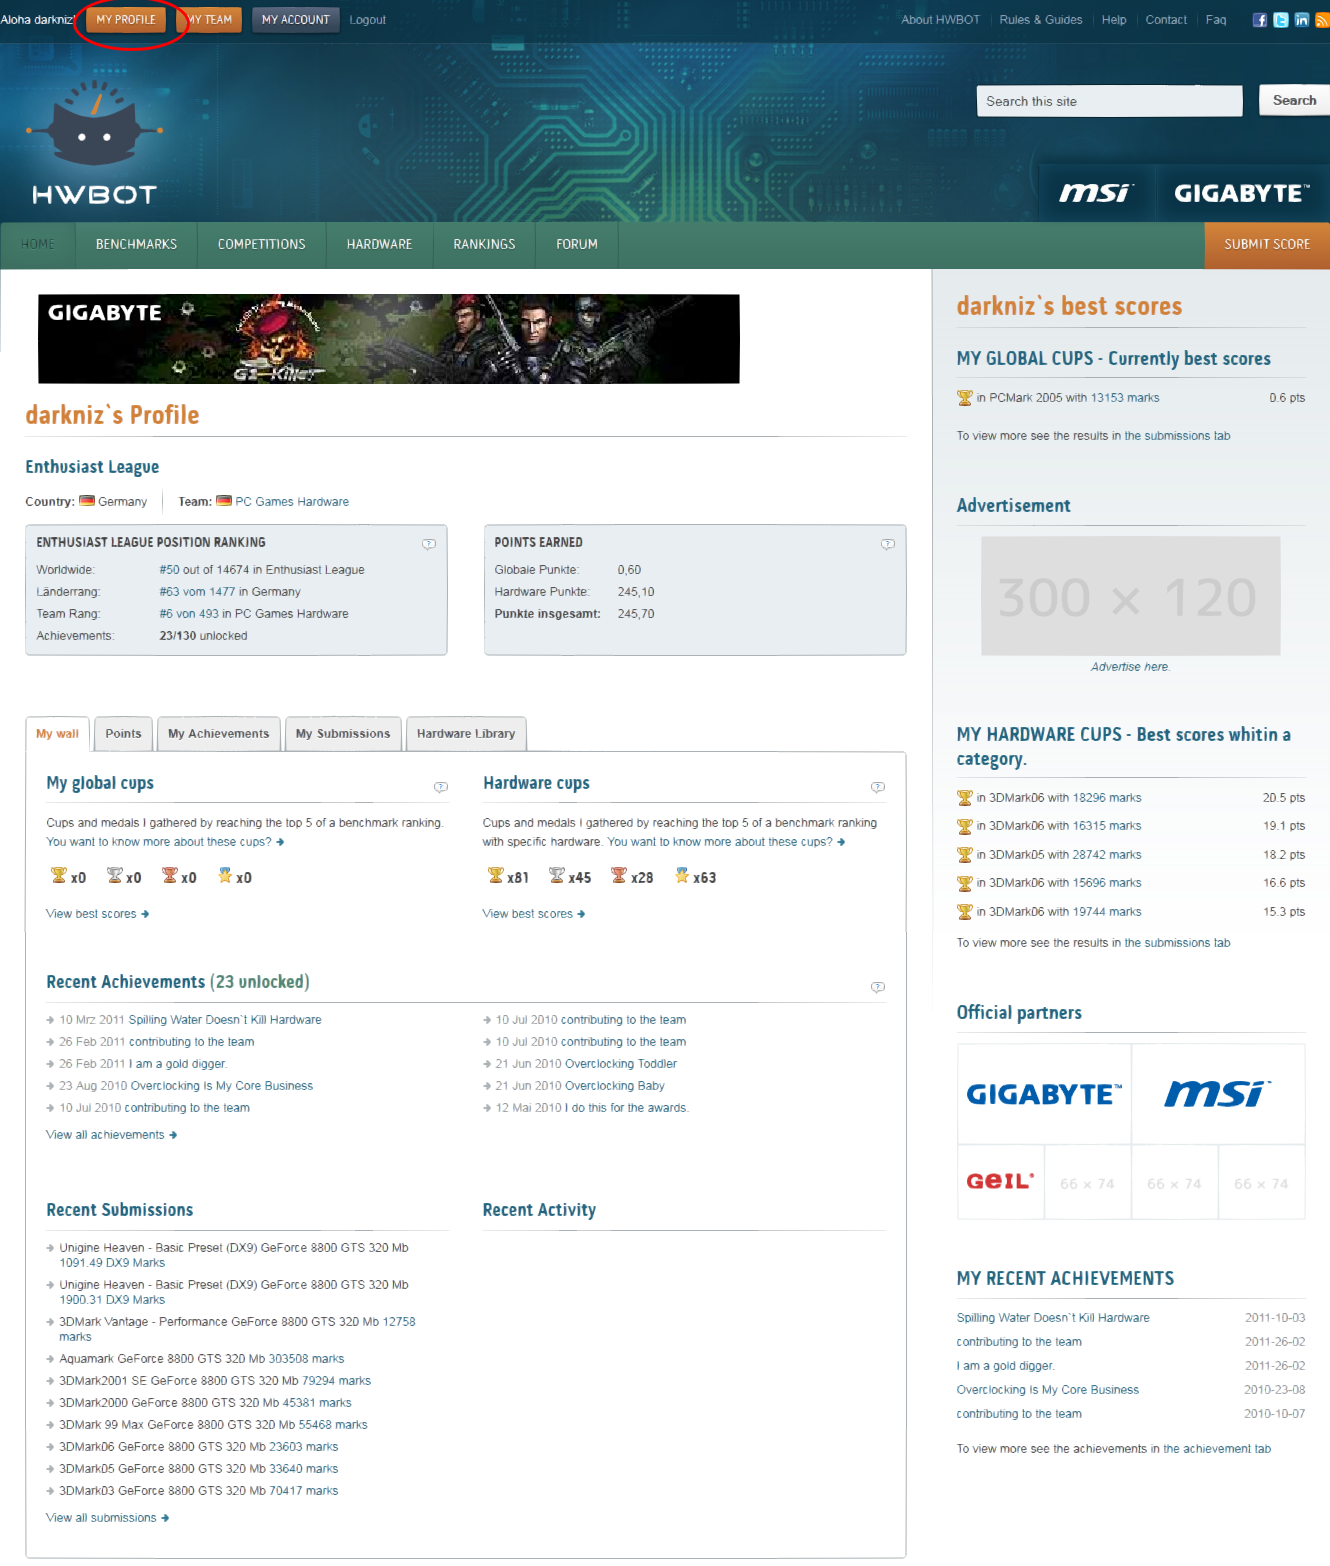
Task: Switch to the My Submissions tab
Action: point(343,734)
